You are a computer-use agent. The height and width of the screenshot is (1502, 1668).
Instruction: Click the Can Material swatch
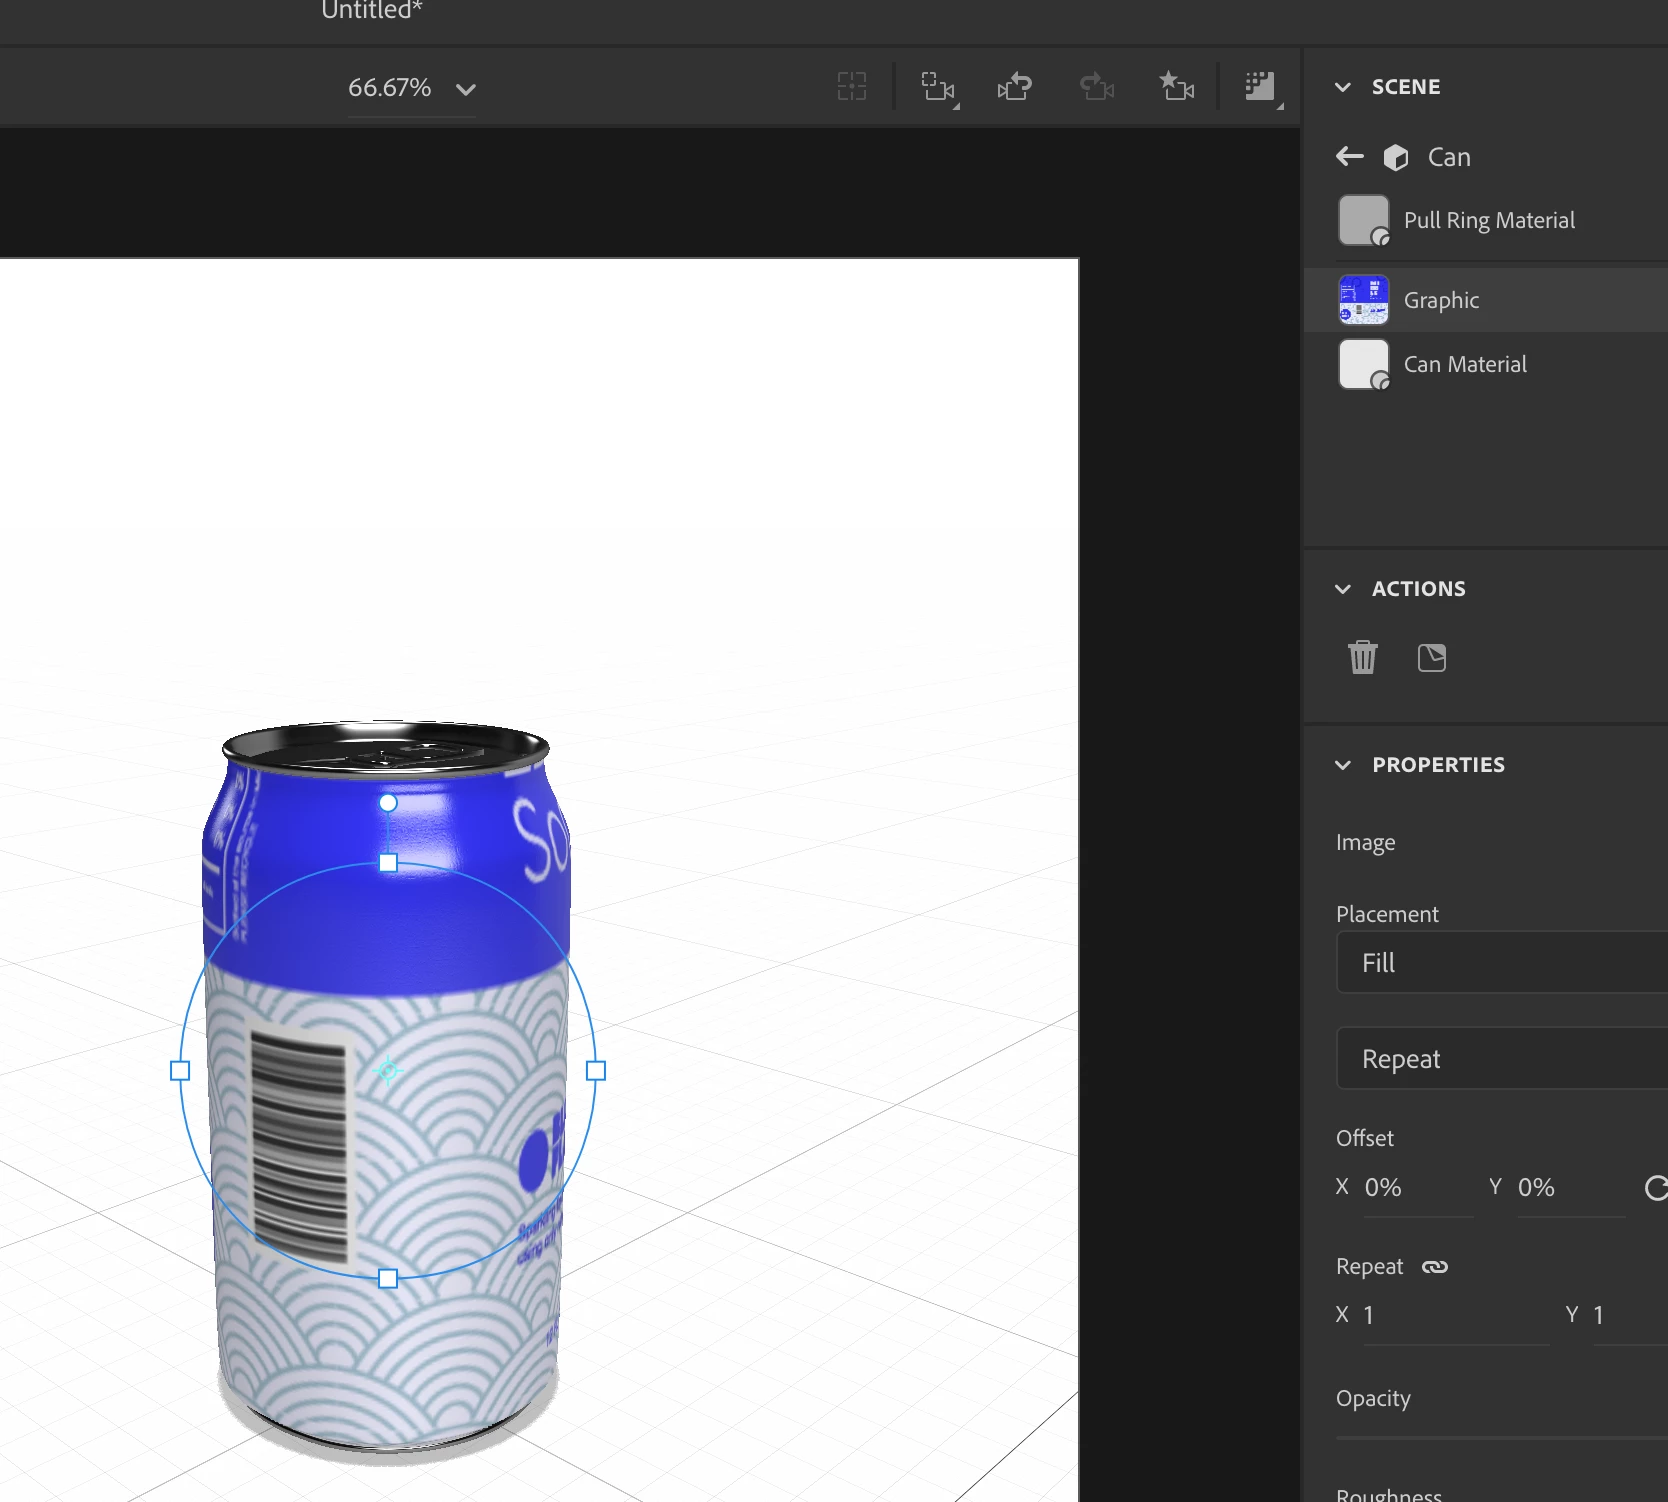click(1364, 364)
